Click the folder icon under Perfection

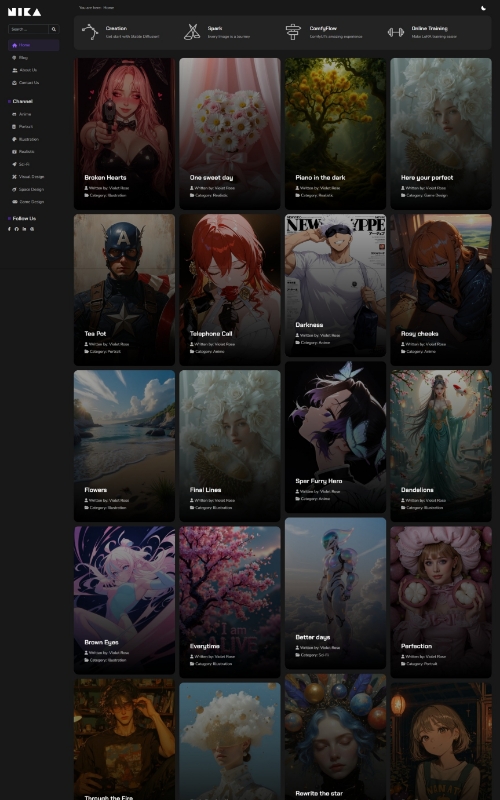point(403,664)
